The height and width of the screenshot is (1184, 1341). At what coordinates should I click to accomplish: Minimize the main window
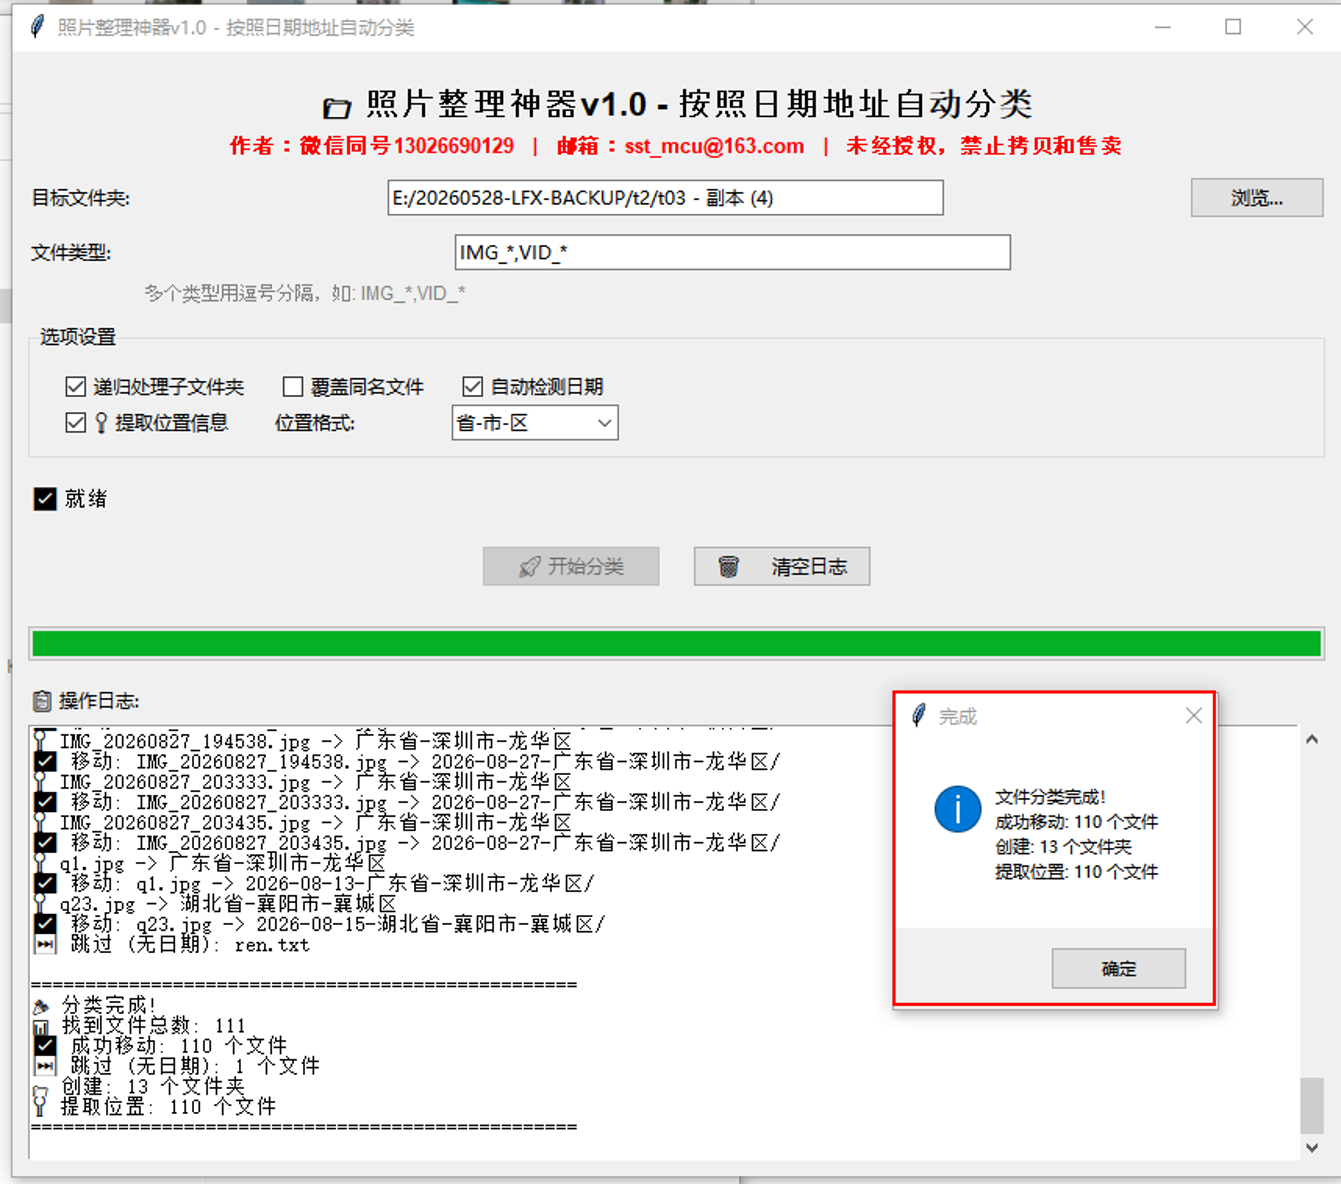pos(1162,27)
